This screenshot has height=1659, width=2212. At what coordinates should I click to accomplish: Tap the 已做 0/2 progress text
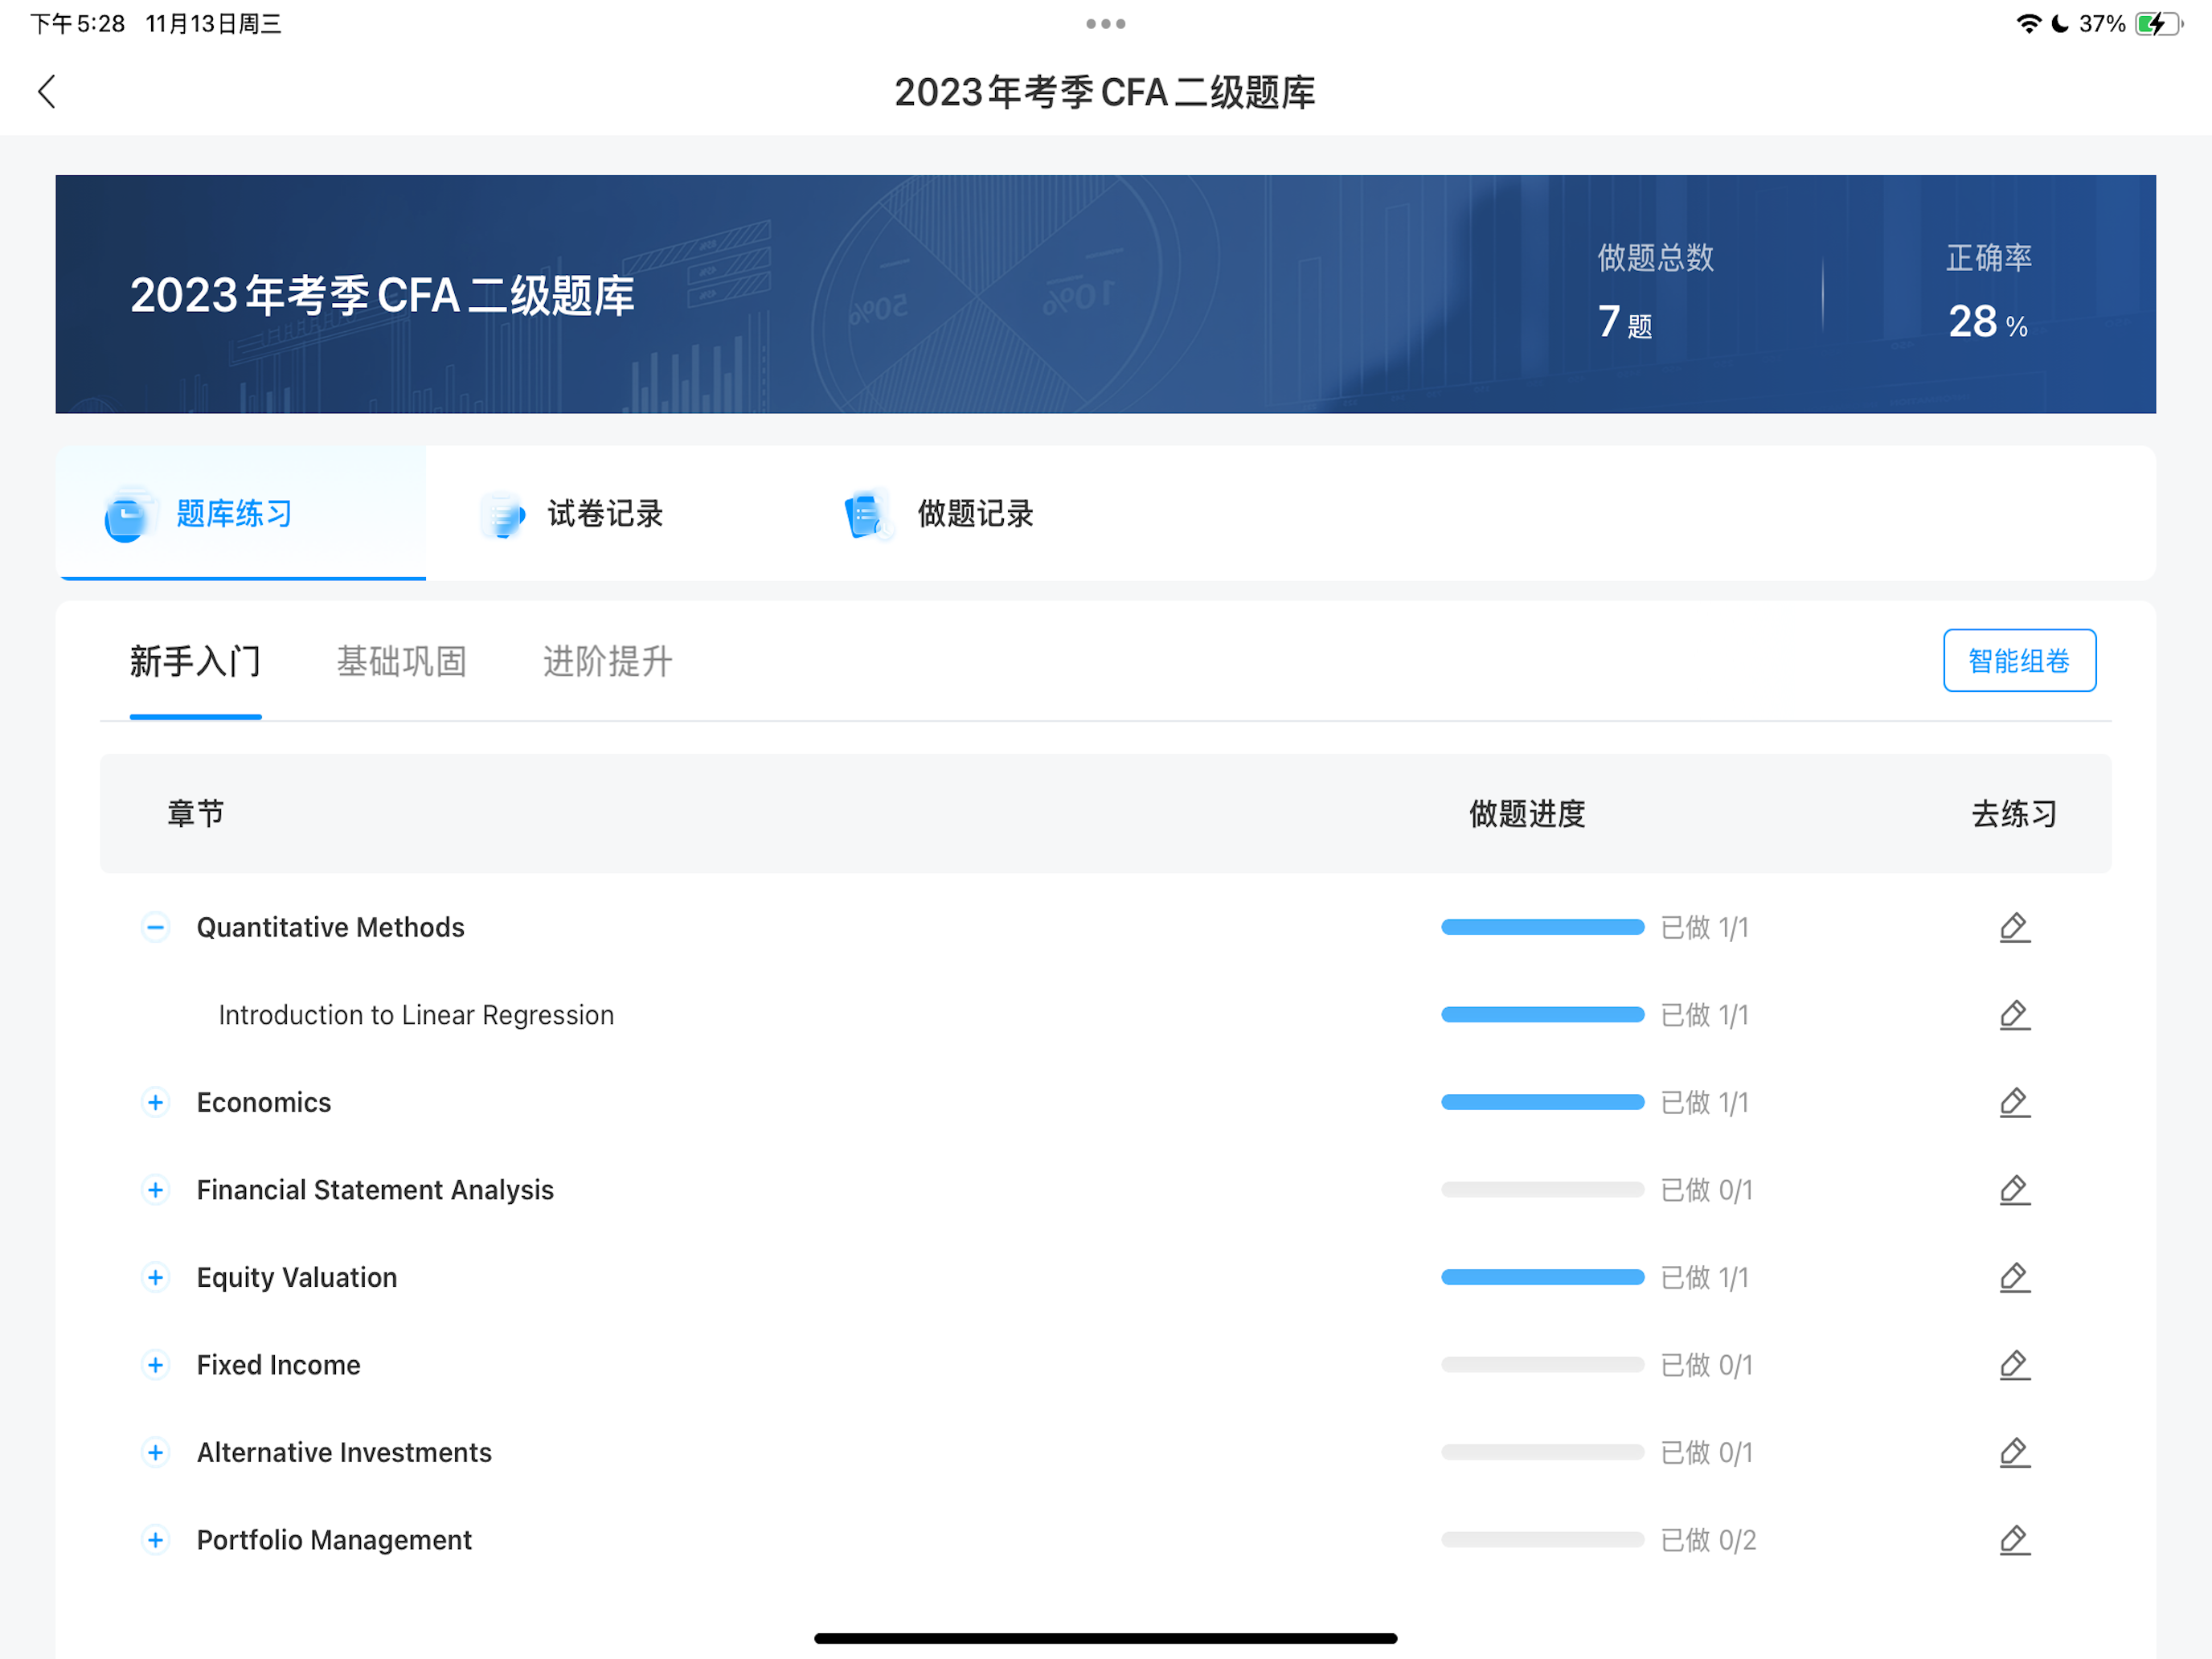point(1708,1540)
